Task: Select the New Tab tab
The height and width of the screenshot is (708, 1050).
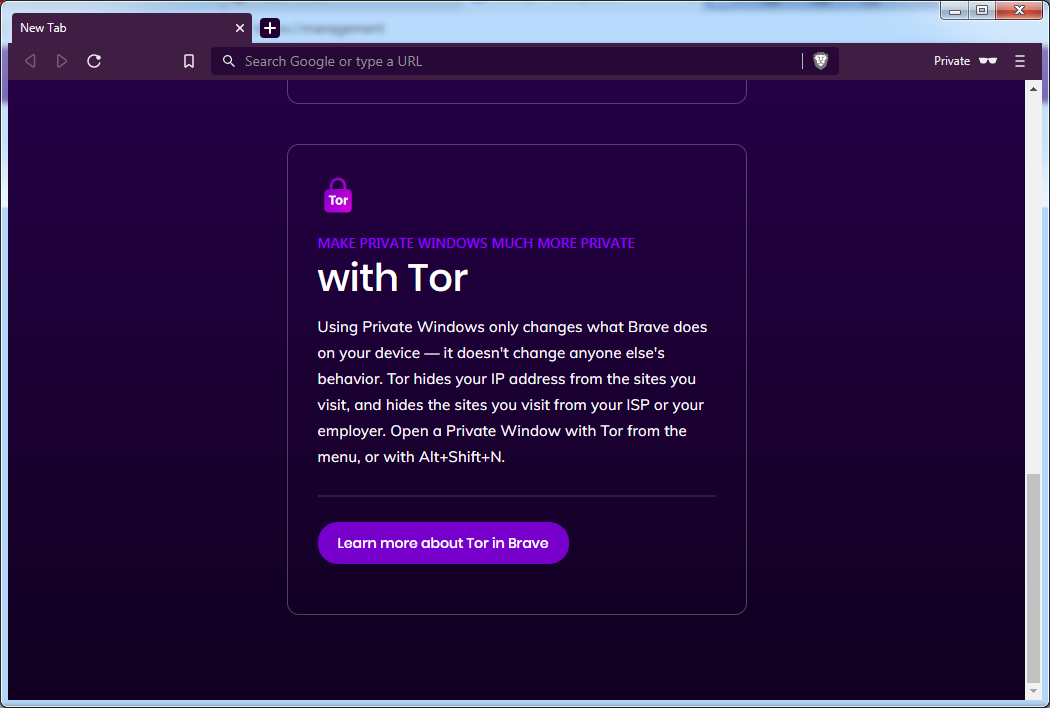Action: (x=131, y=28)
